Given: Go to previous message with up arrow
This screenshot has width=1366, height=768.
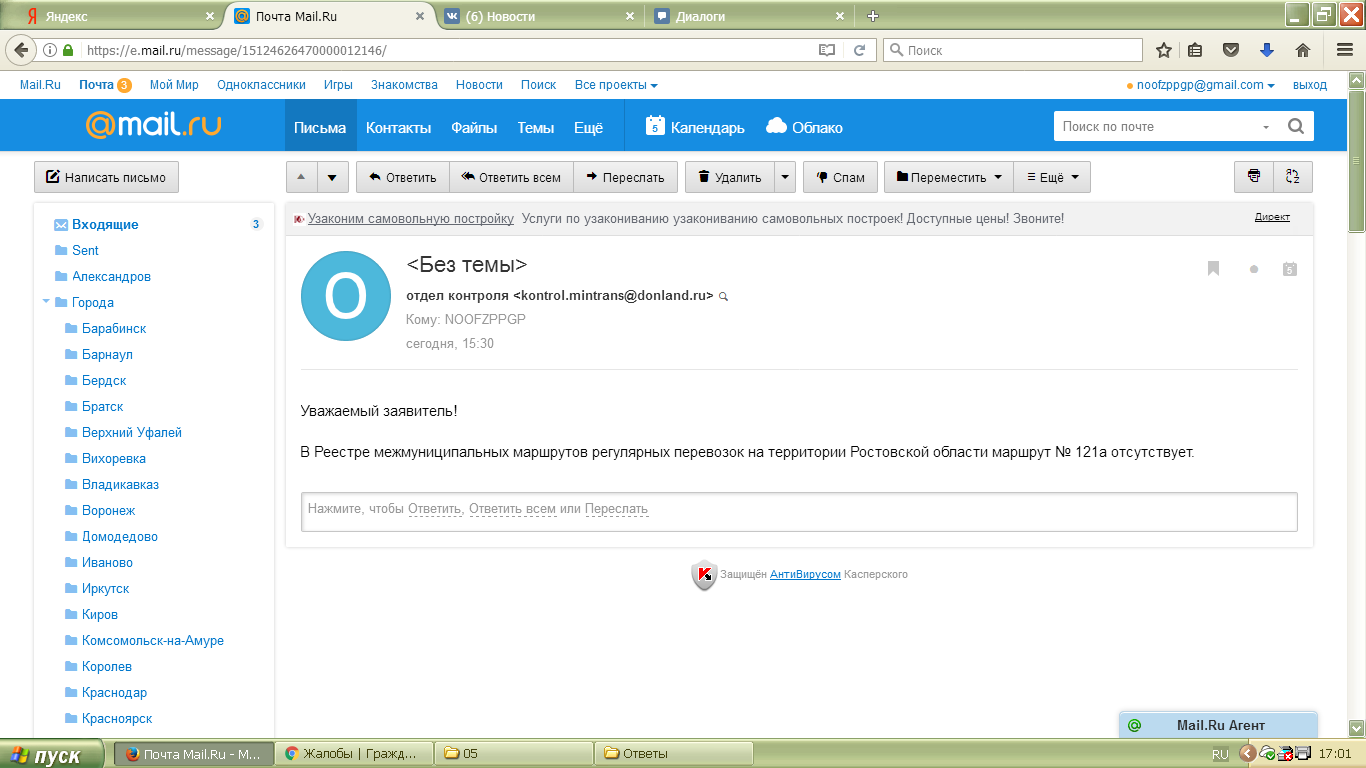Looking at the screenshot, I should pos(302,177).
